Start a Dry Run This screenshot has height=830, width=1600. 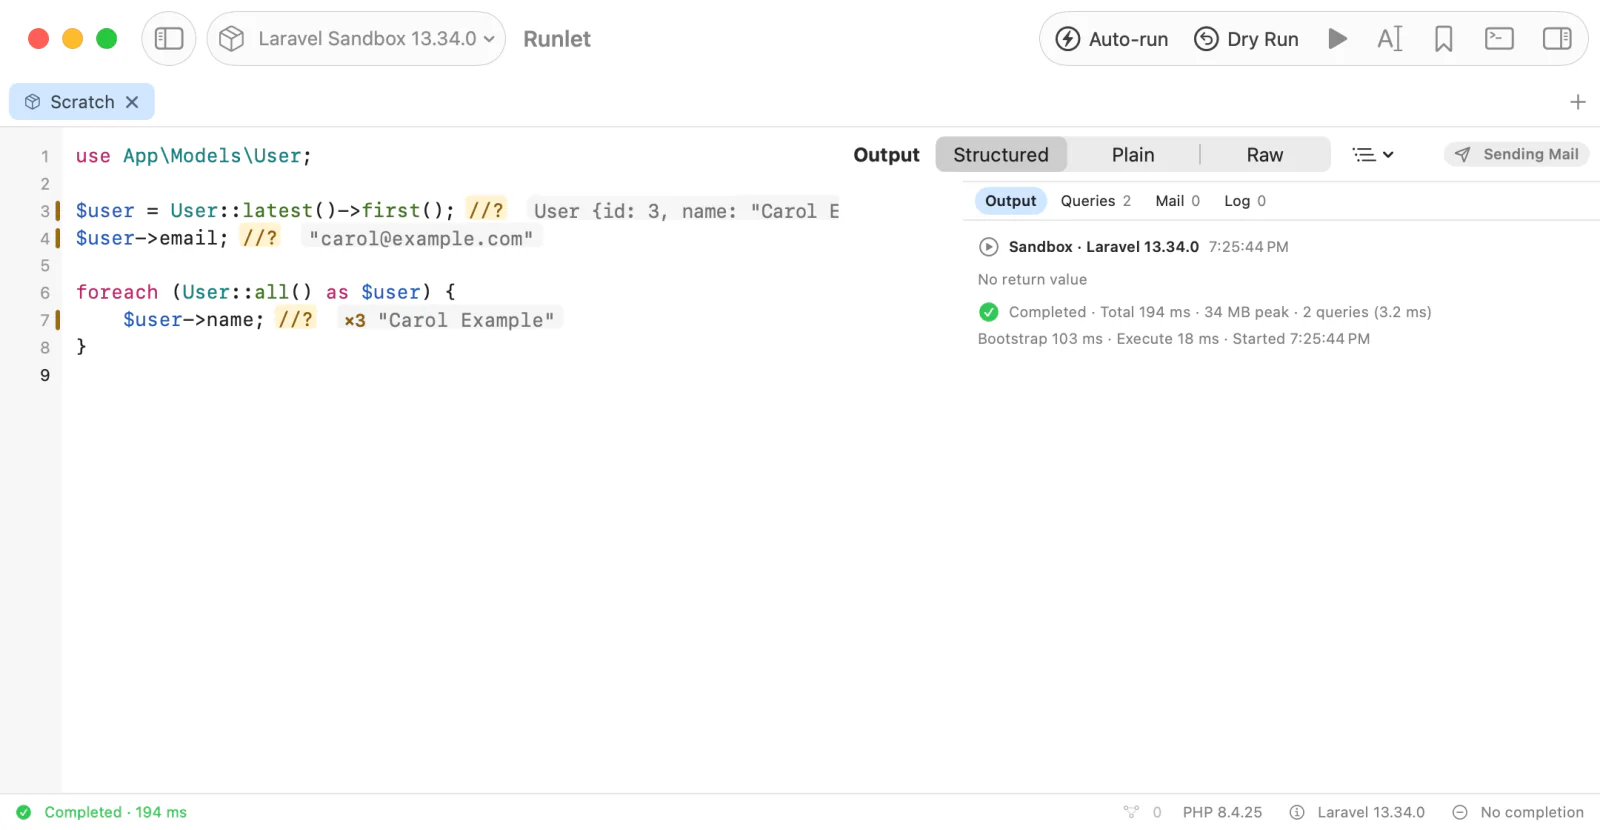(x=1246, y=39)
